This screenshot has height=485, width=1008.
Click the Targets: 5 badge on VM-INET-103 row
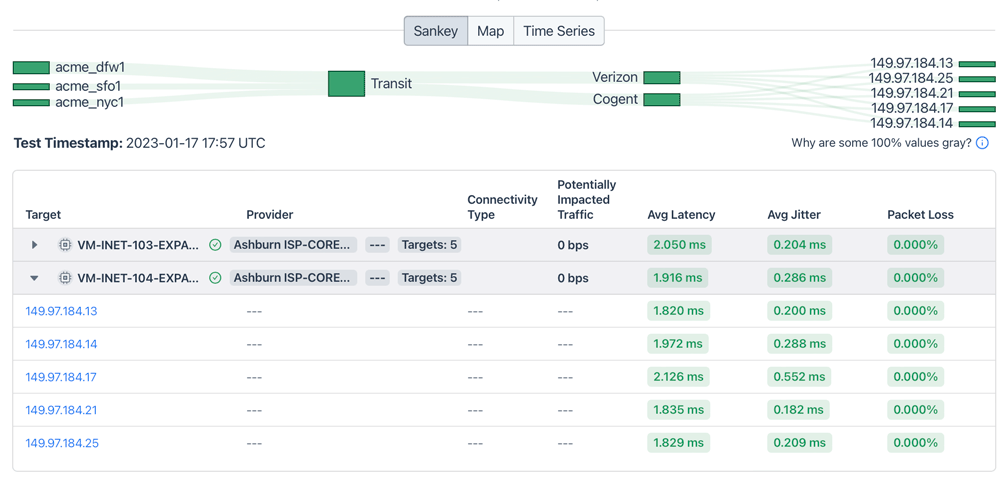coord(429,245)
